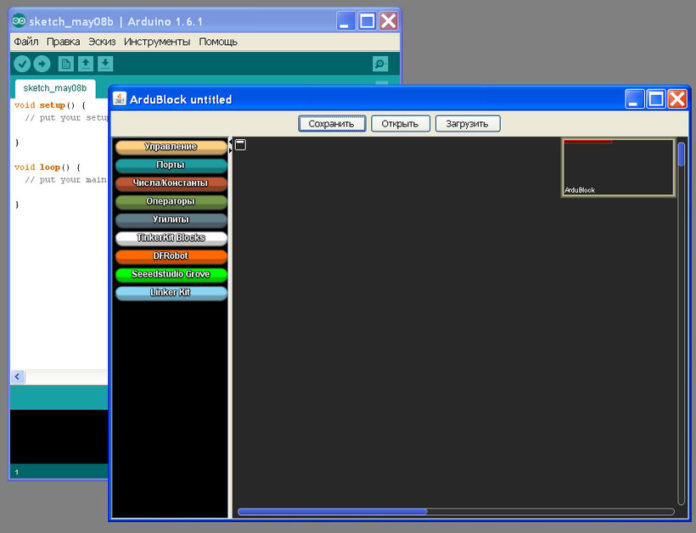Expand the Порты block category
696x533 pixels.
(x=171, y=165)
